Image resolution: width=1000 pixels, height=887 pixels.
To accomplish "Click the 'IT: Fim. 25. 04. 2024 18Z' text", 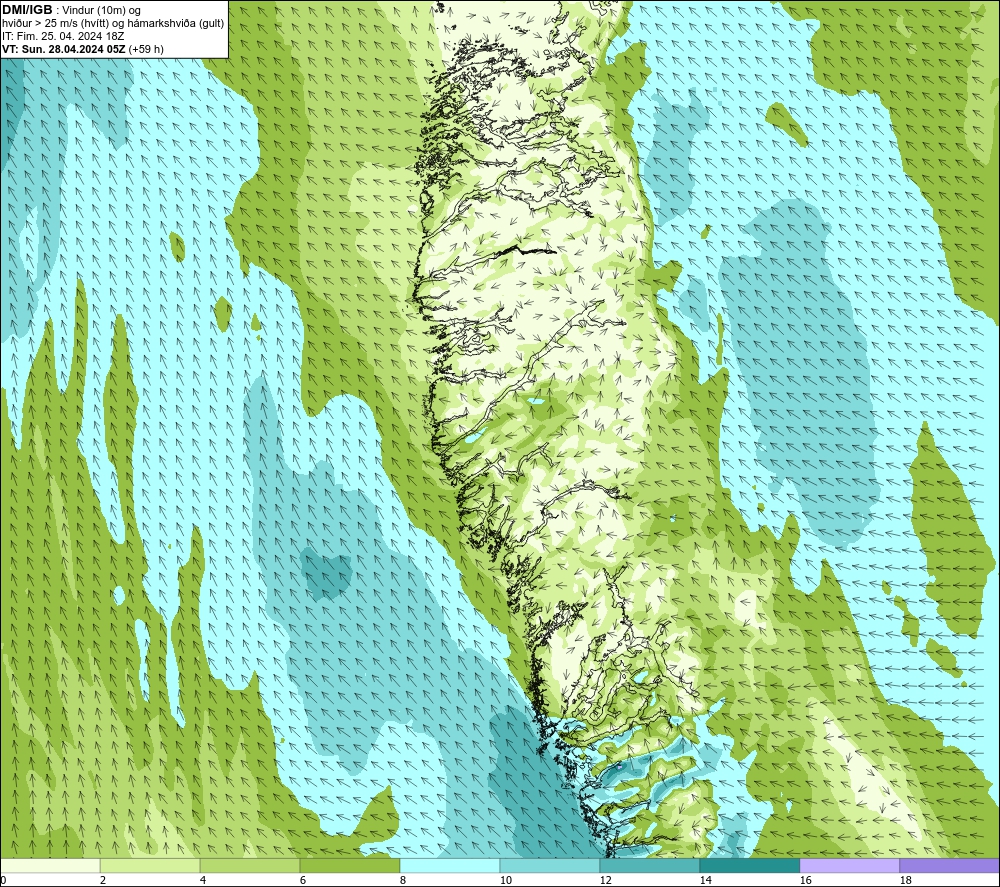I will tap(63, 36).
